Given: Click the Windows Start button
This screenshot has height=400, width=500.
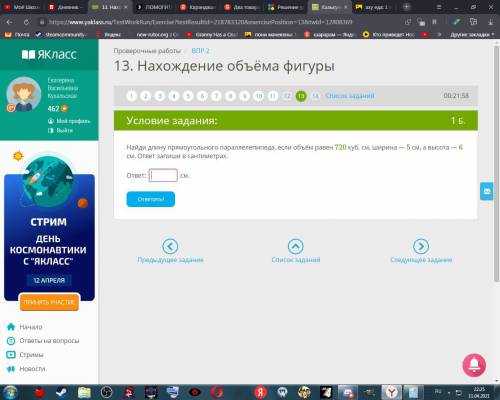Looking at the screenshot, I should tap(11, 392).
